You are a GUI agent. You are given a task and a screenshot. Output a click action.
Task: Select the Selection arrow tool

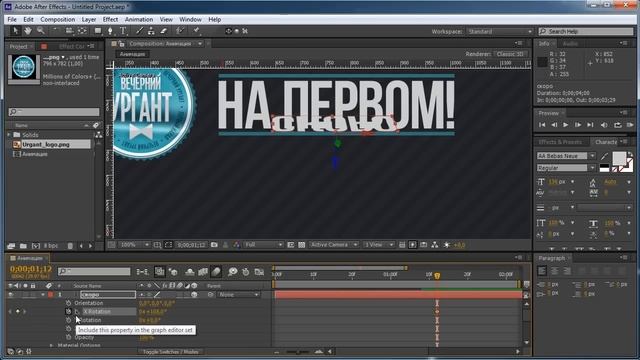point(16,31)
